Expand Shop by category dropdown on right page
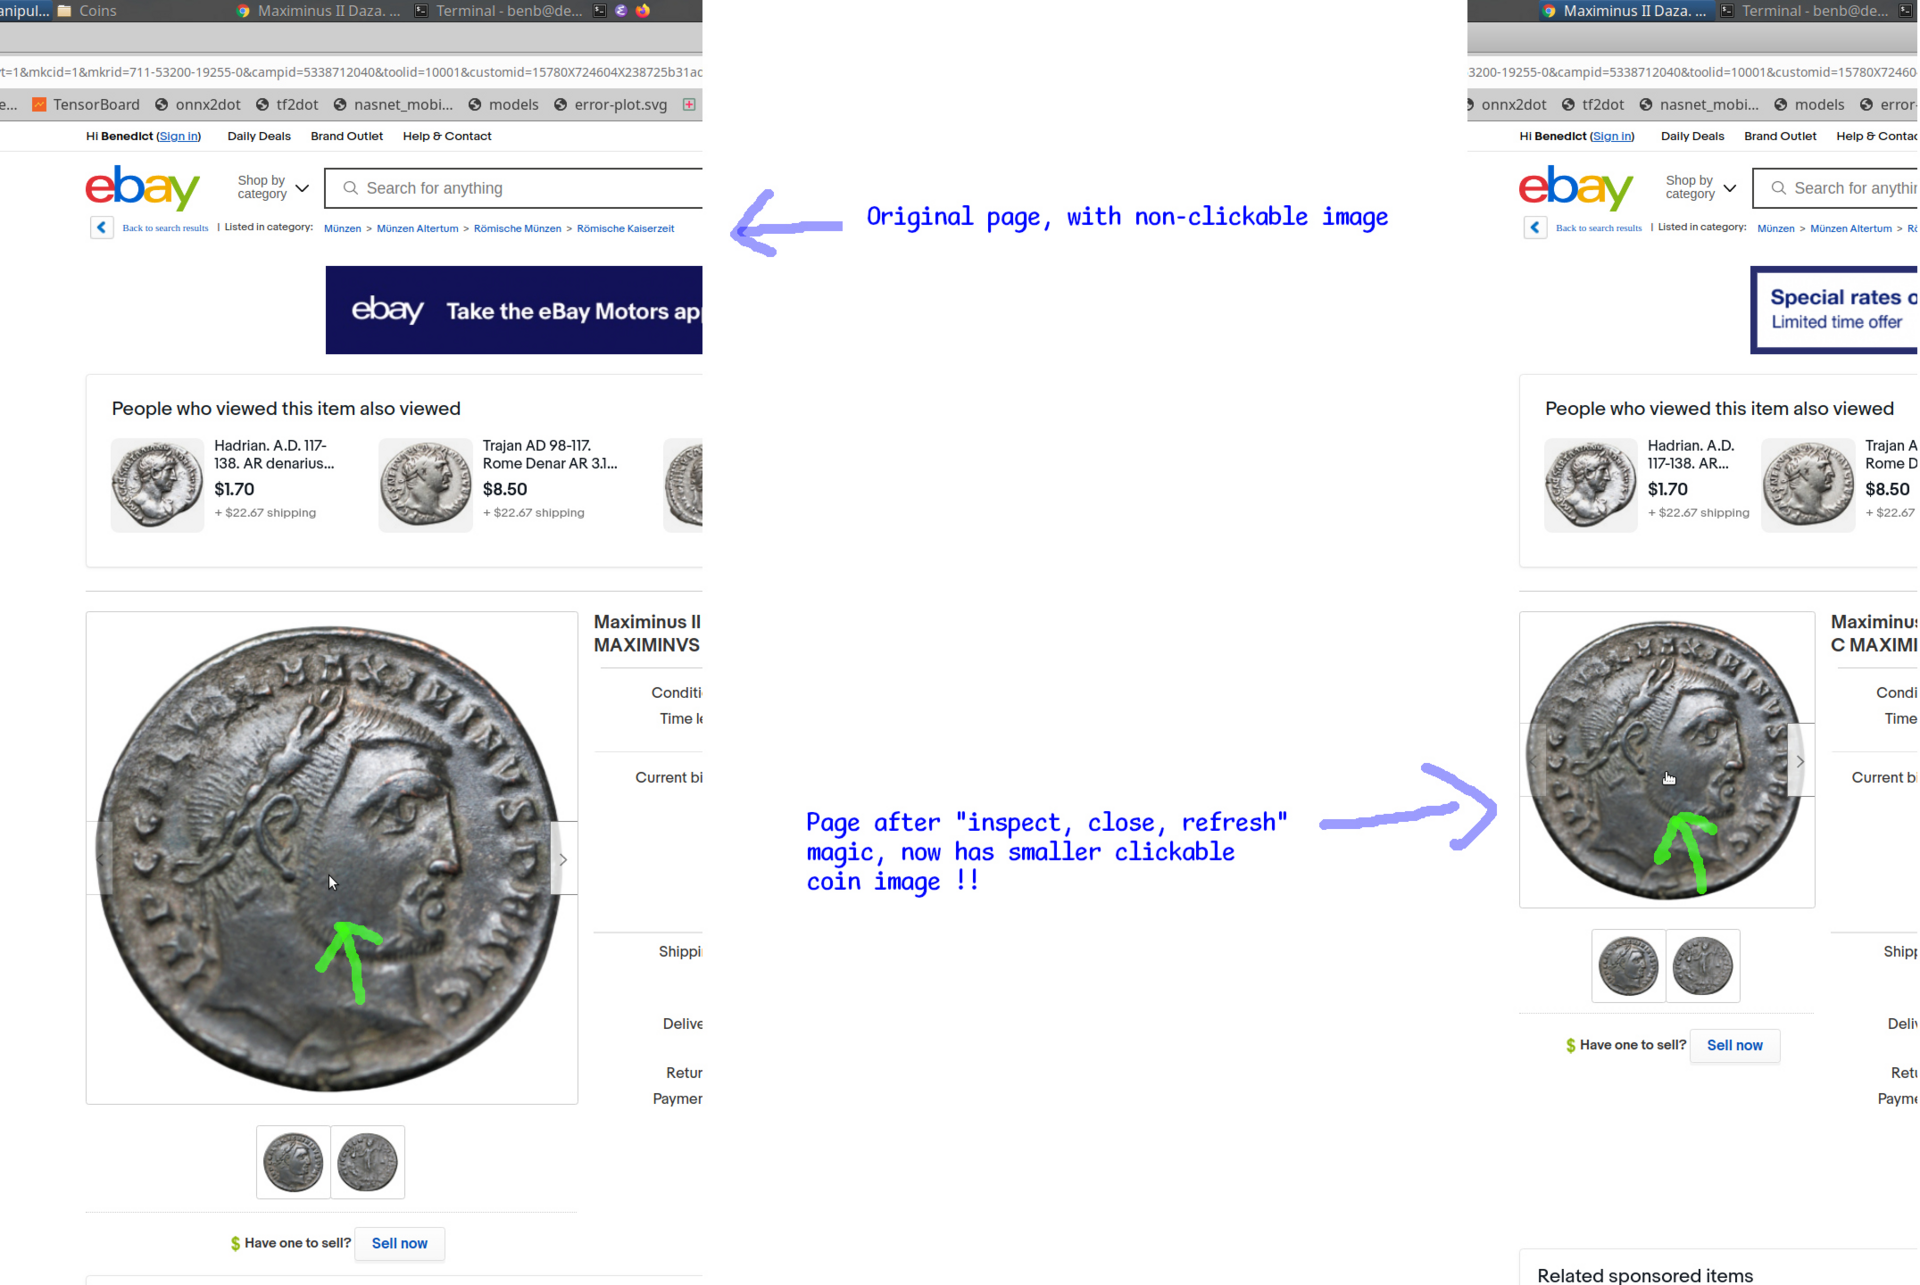 coord(1701,188)
